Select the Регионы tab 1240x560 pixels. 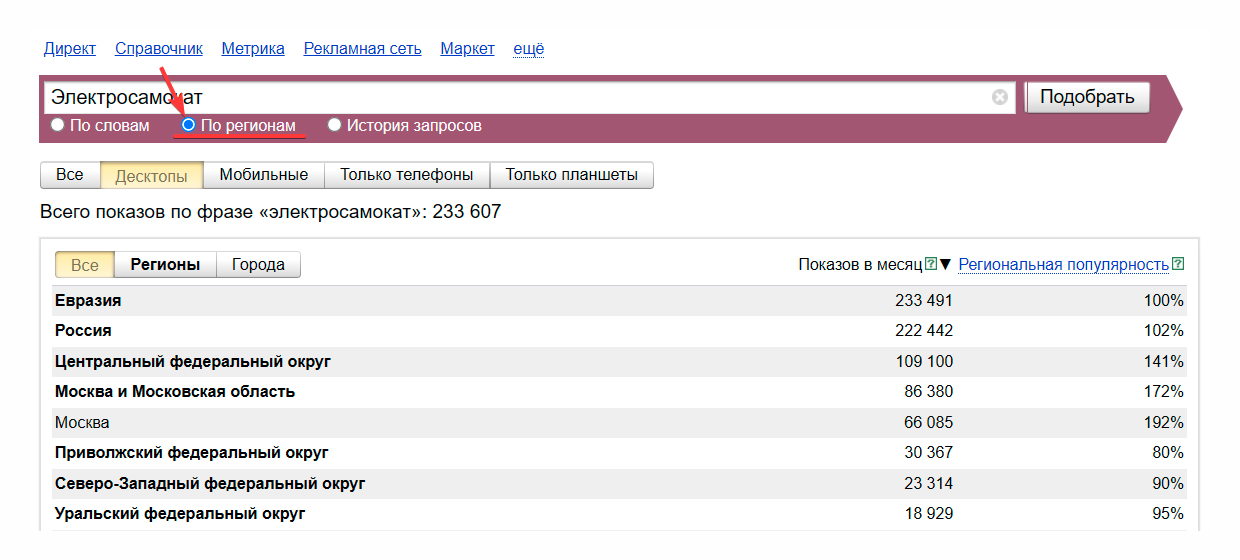click(x=166, y=265)
